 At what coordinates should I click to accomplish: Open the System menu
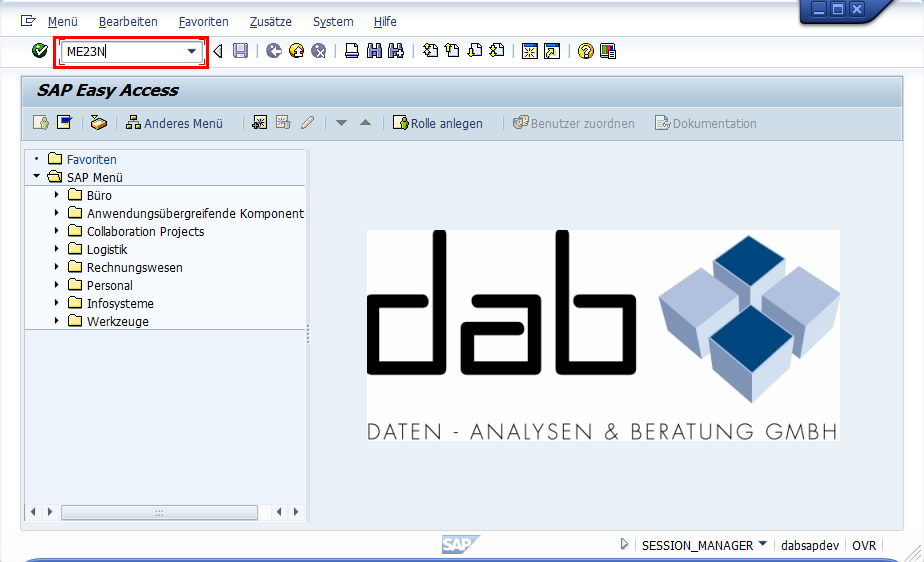click(333, 22)
